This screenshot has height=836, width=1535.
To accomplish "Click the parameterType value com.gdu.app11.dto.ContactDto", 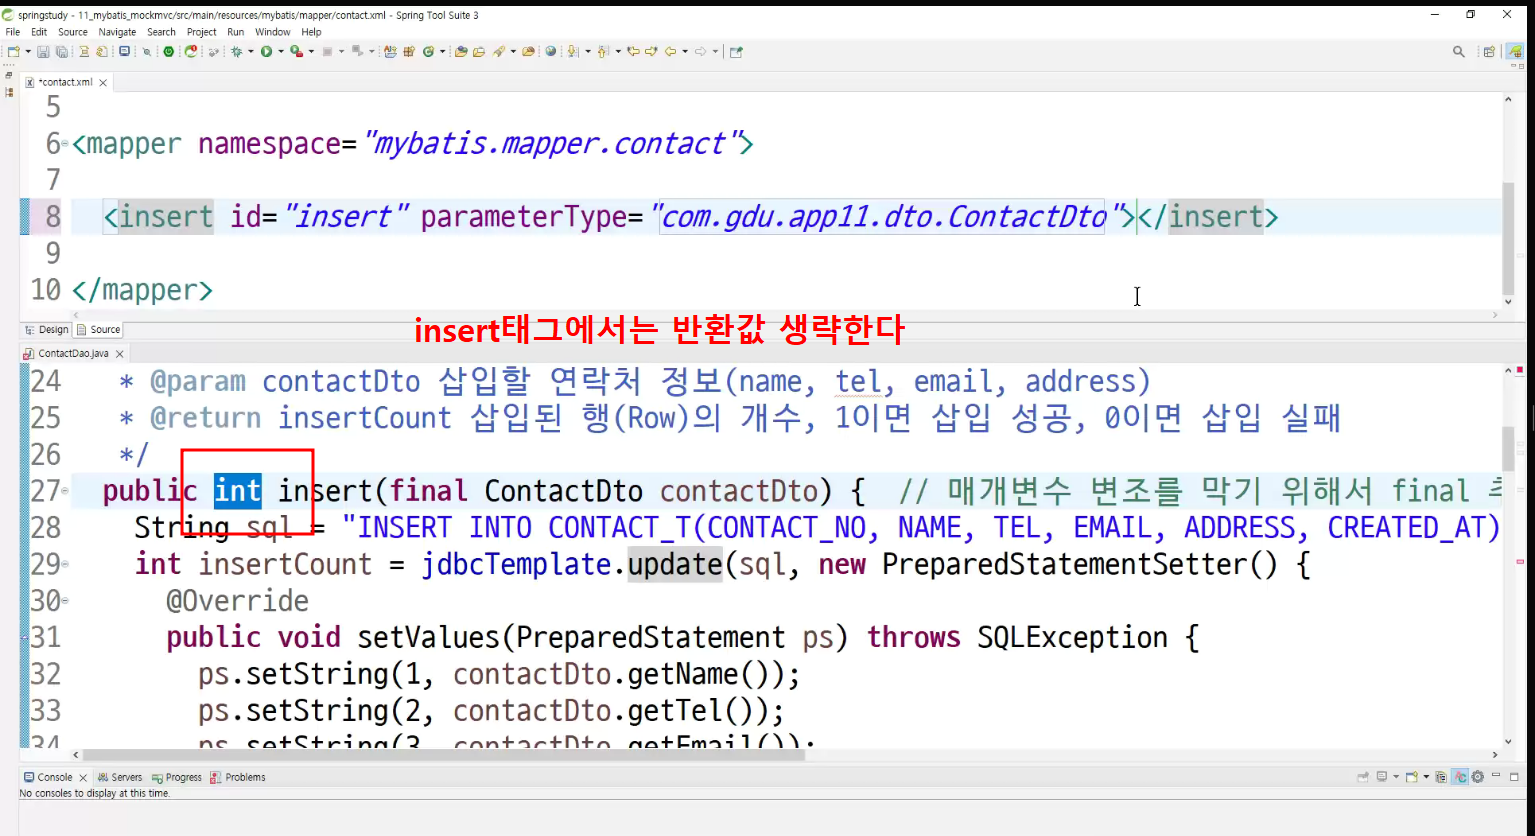I will point(884,217).
